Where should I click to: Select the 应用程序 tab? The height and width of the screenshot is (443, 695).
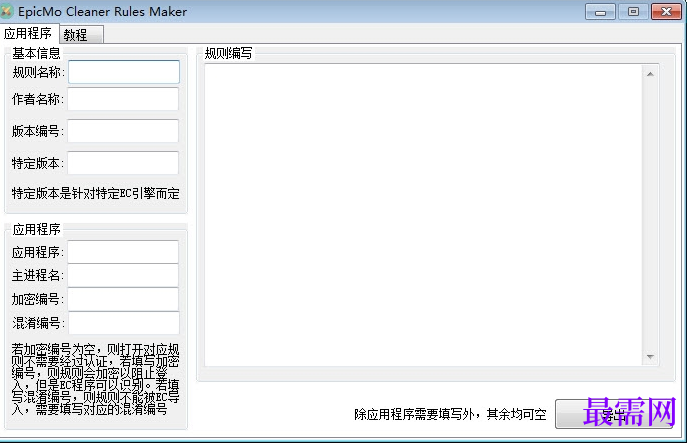29,33
